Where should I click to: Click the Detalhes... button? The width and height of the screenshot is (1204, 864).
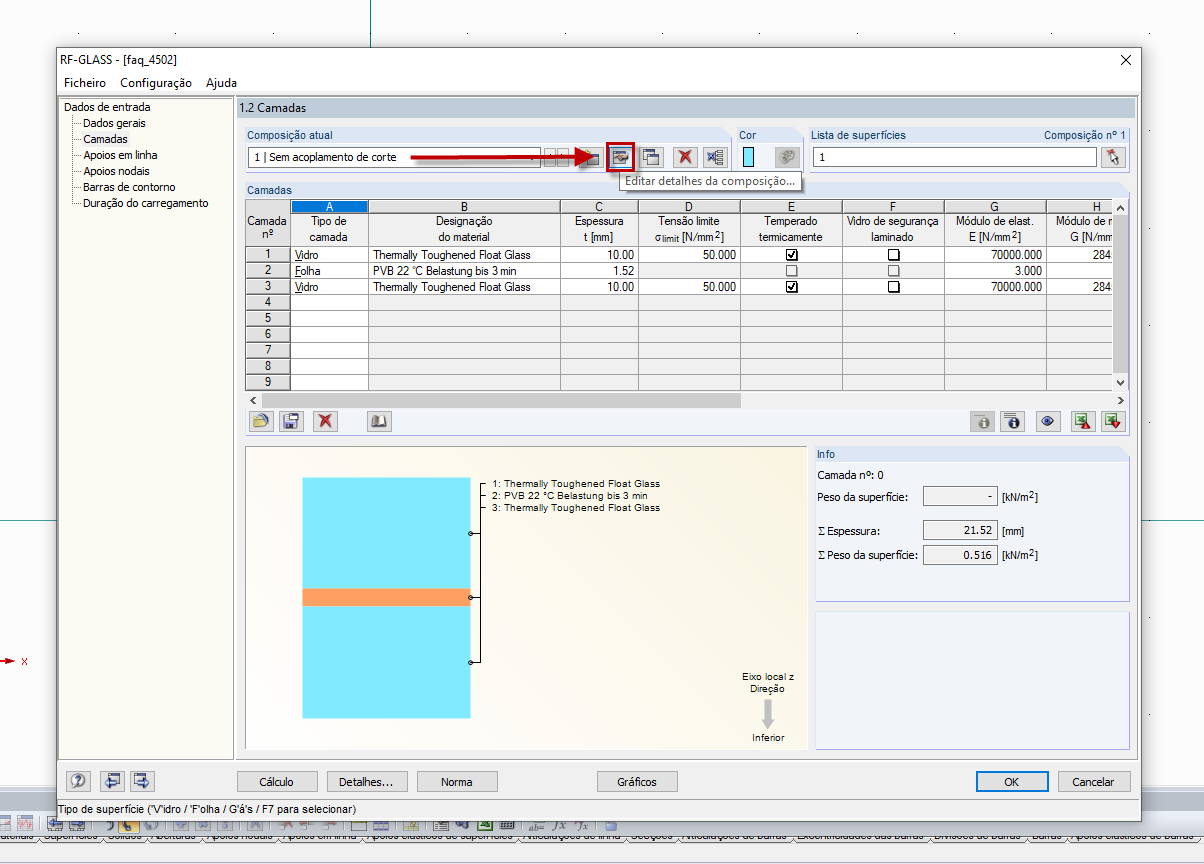366,781
